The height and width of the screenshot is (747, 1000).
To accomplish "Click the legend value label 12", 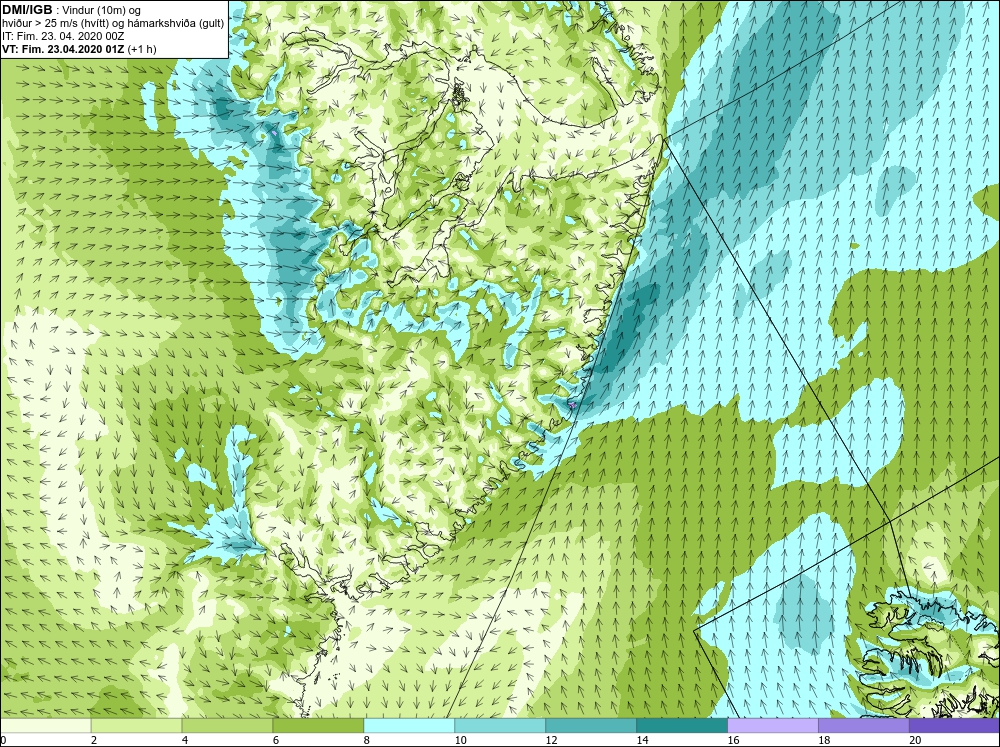I will click(x=551, y=740).
